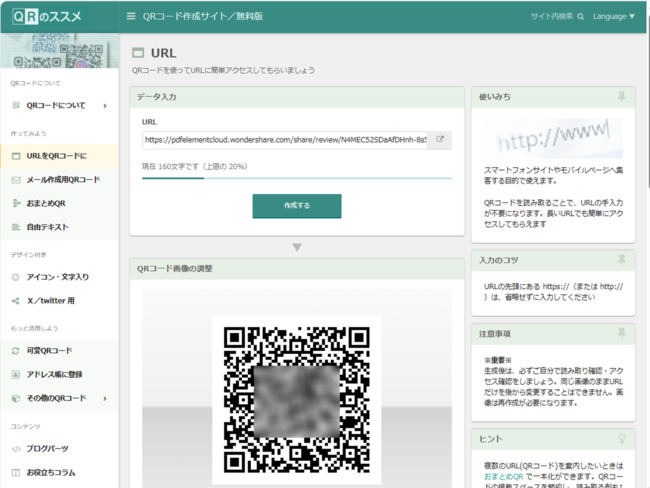Screen dimensions: 650x488
Task: Open X/twitter用 menu item
Action: click(x=59, y=301)
